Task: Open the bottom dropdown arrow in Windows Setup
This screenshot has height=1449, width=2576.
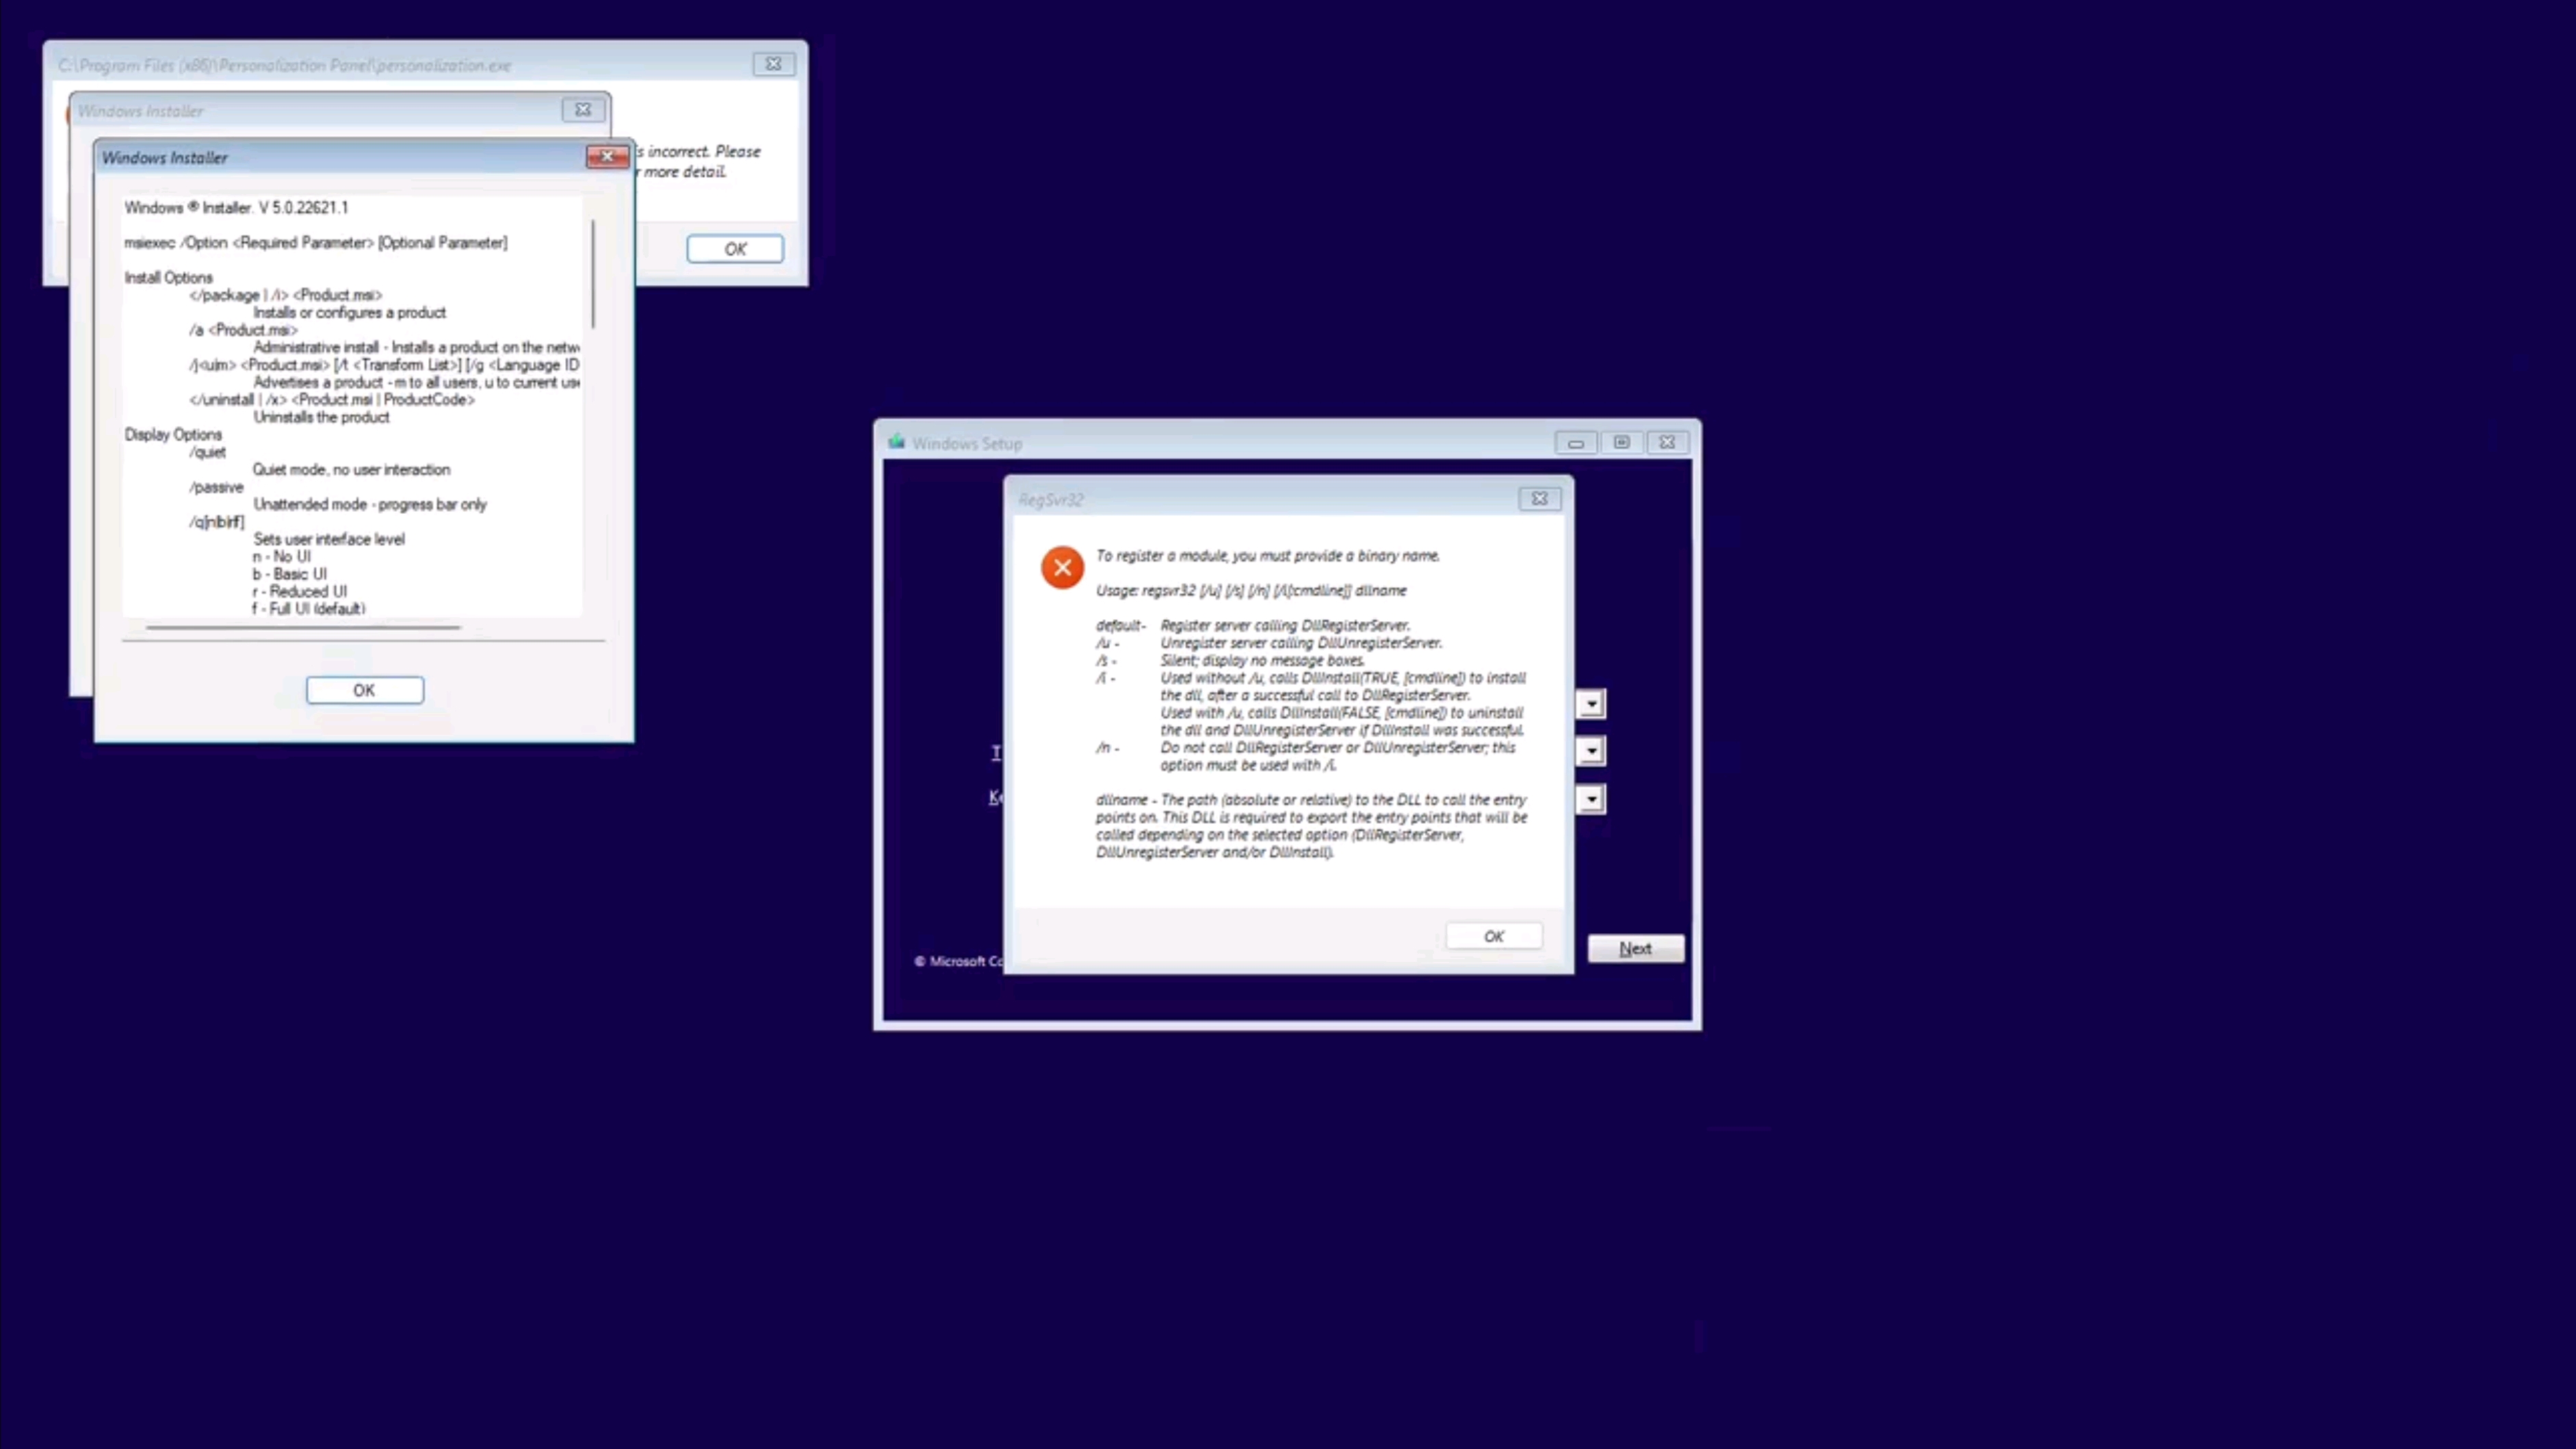Action: click(x=1591, y=799)
